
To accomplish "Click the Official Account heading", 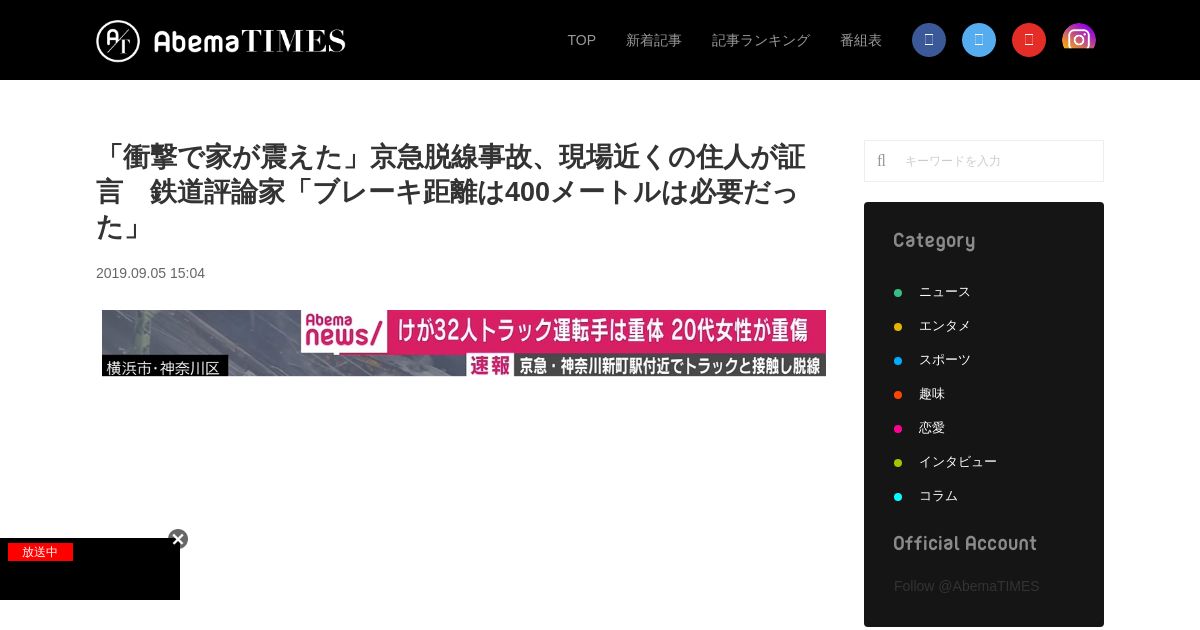I will [965, 543].
